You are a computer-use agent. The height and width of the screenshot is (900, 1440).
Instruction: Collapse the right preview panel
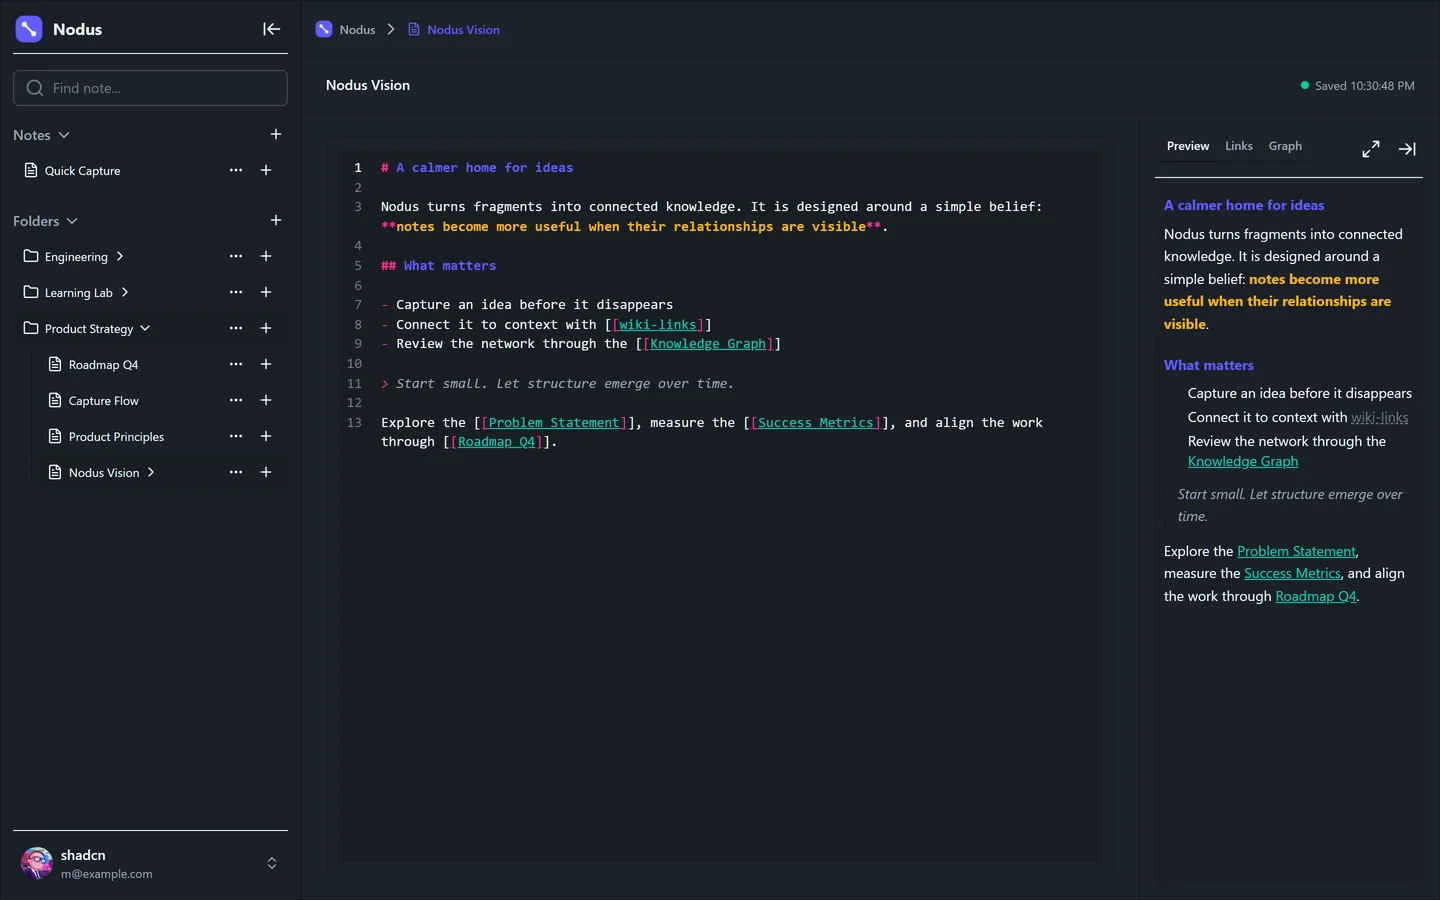[x=1407, y=149]
